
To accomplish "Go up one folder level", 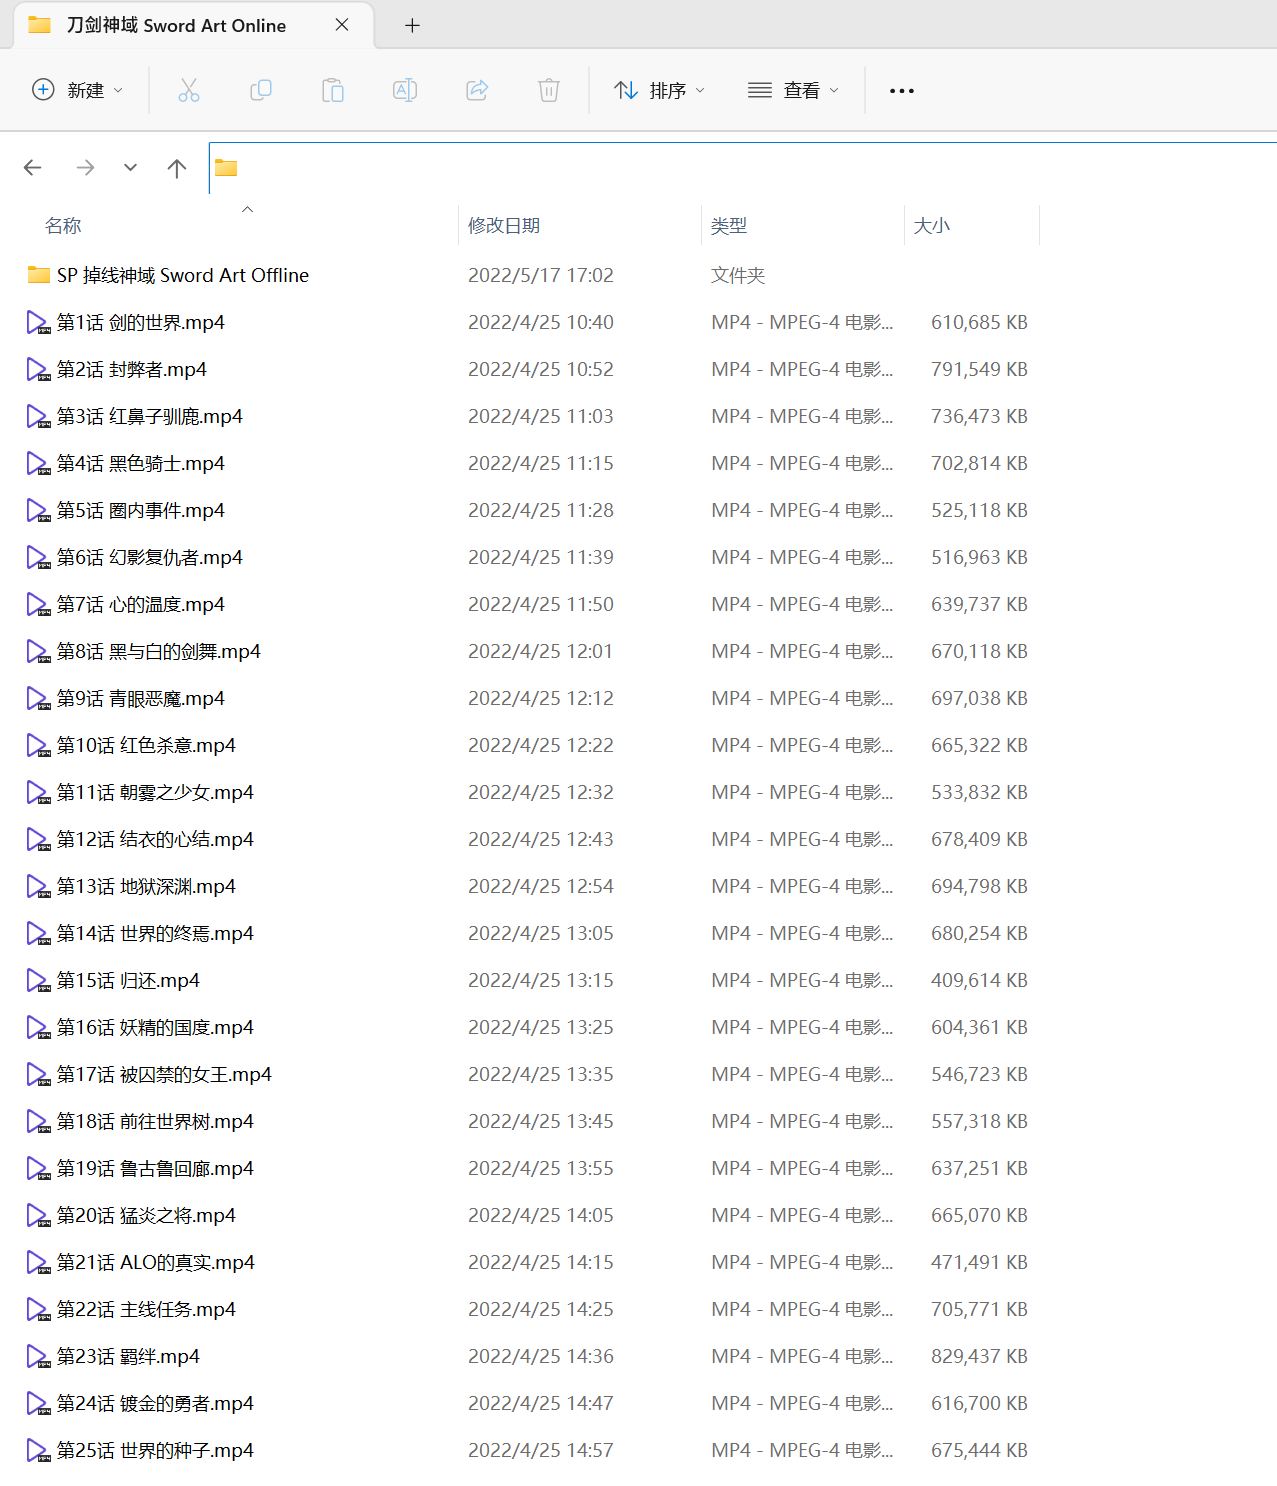I will point(177,168).
